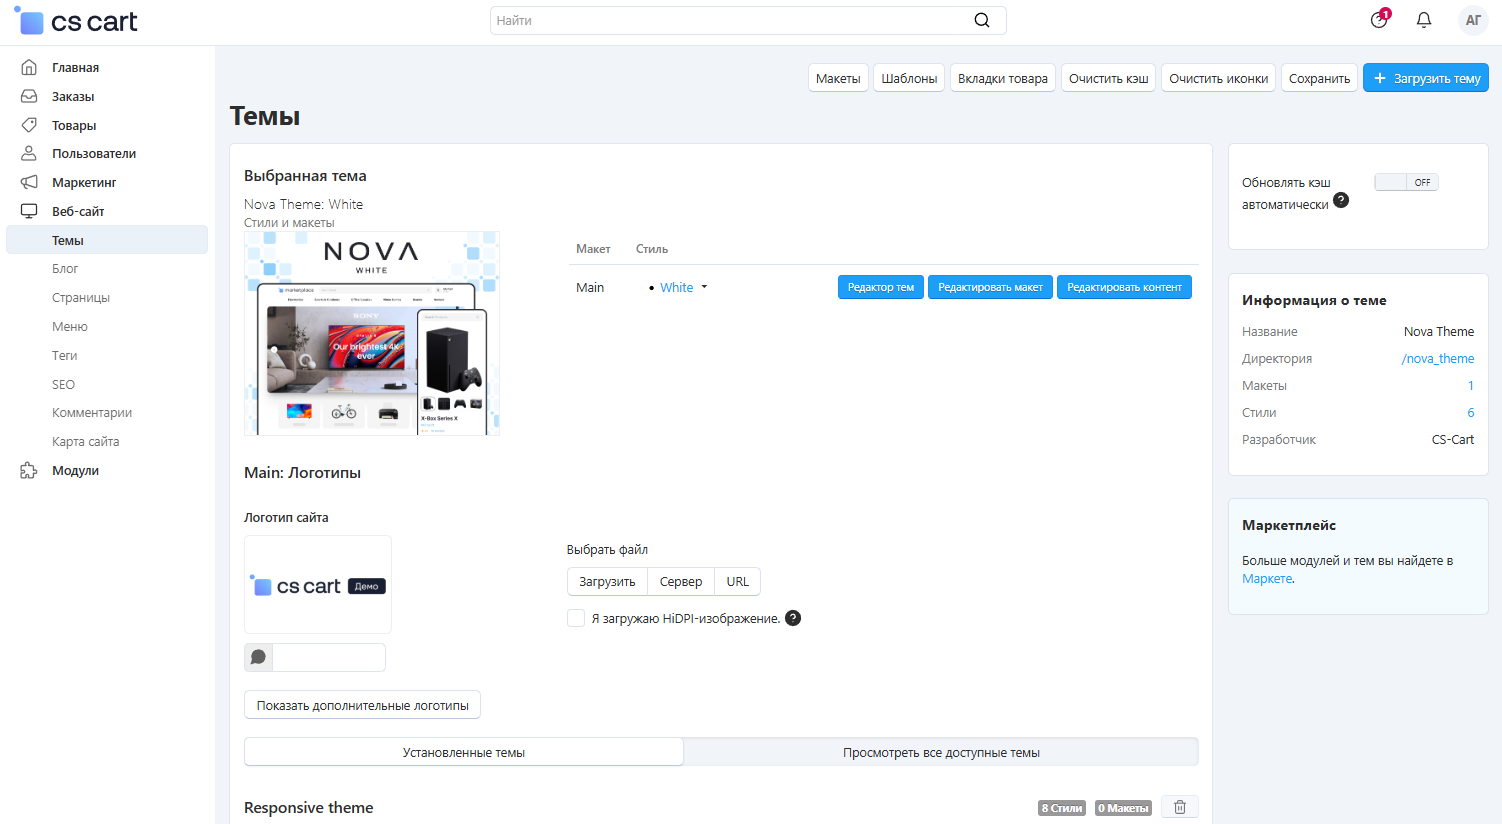
Task: Click the help icon beside HiDPI option
Action: tap(793, 618)
